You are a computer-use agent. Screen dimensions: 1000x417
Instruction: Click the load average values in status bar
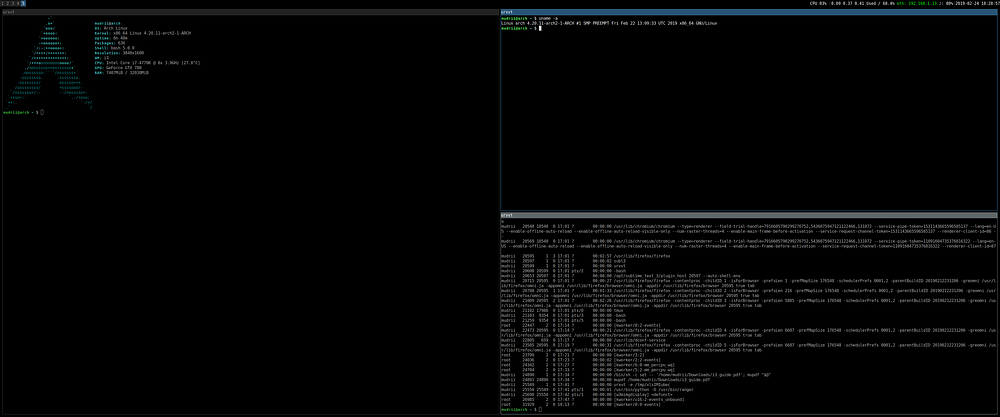[847, 3]
